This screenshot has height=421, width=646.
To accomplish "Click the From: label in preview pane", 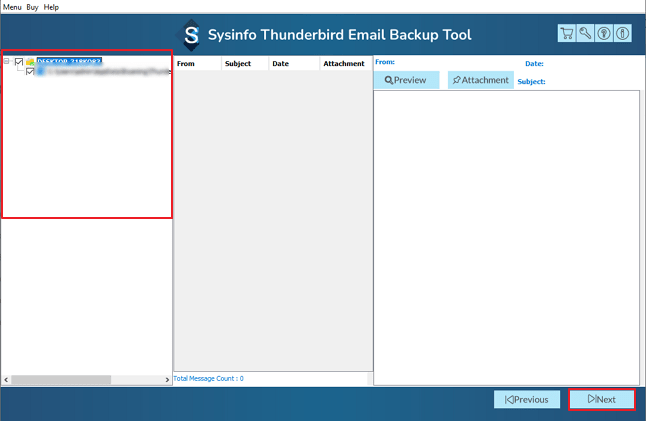I will tap(385, 62).
